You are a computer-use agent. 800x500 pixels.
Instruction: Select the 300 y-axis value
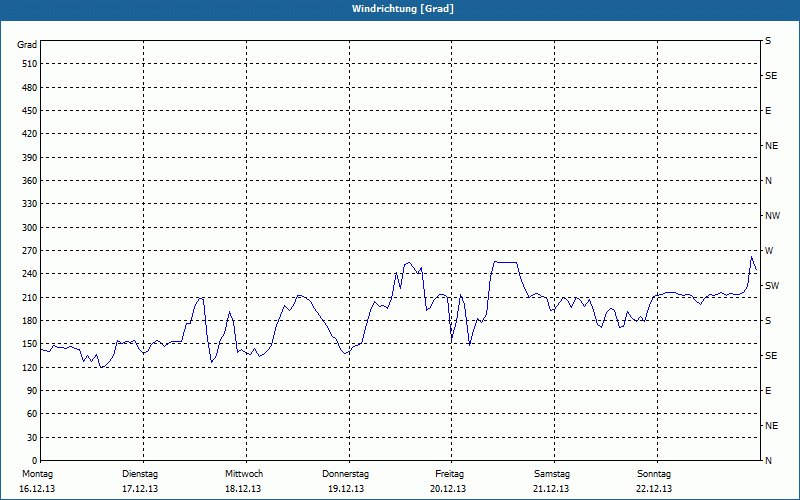(x=29, y=228)
